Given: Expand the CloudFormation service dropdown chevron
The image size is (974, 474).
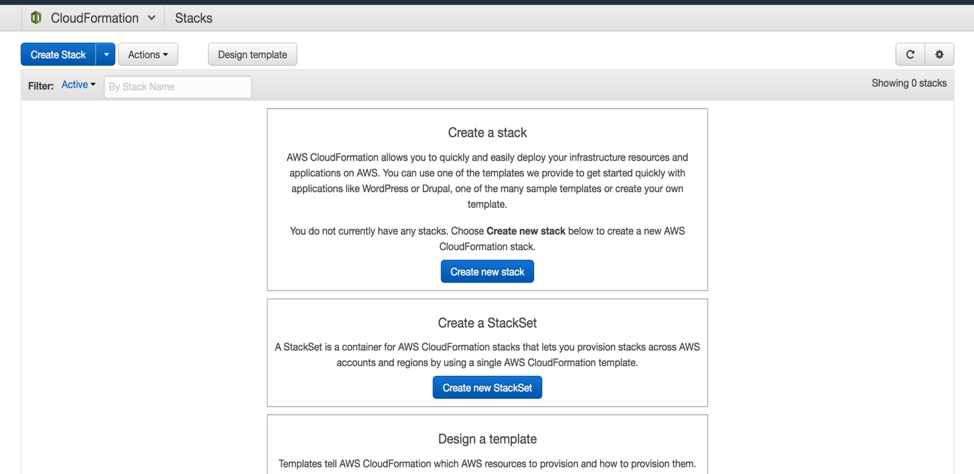Looking at the screenshot, I should coord(152,18).
